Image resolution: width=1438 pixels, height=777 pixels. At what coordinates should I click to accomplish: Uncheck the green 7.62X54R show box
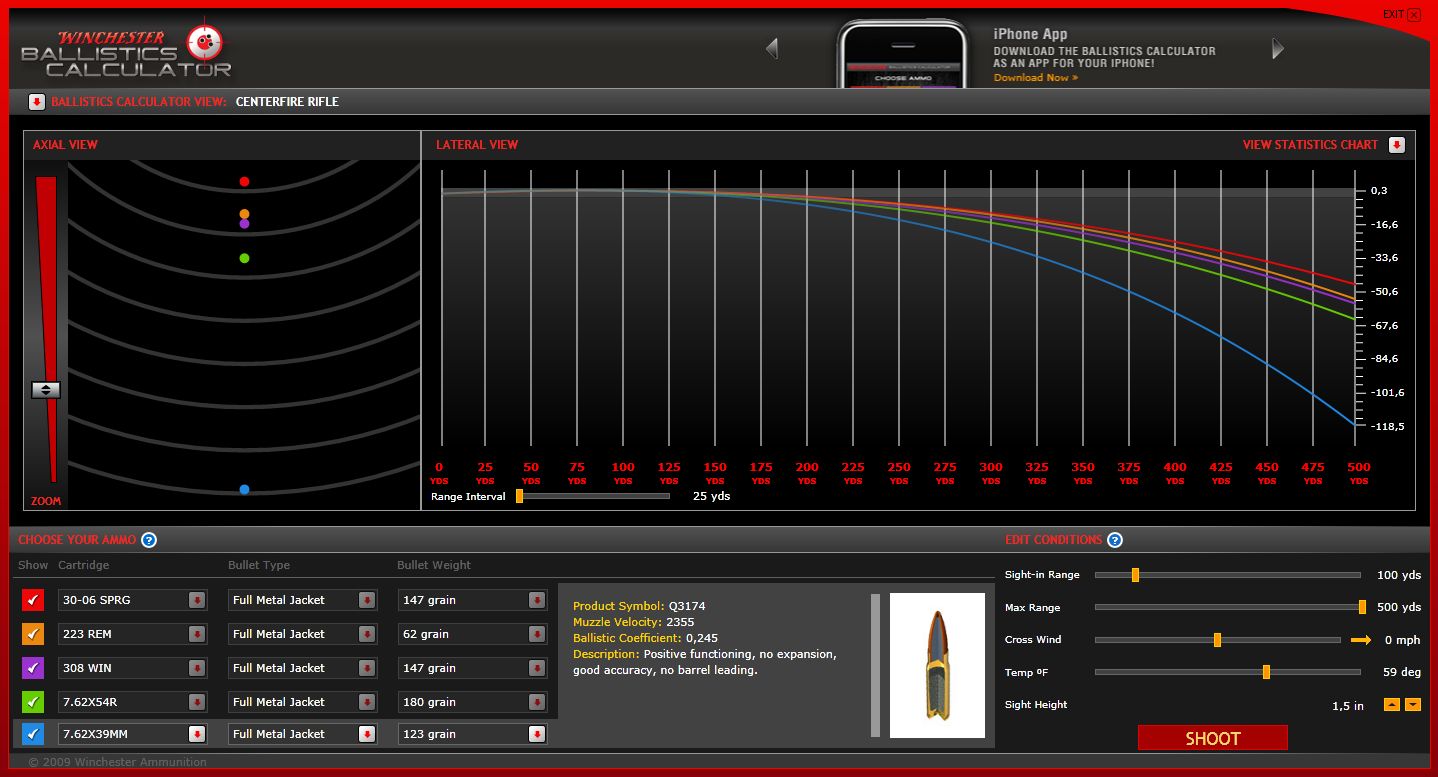[x=33, y=702]
